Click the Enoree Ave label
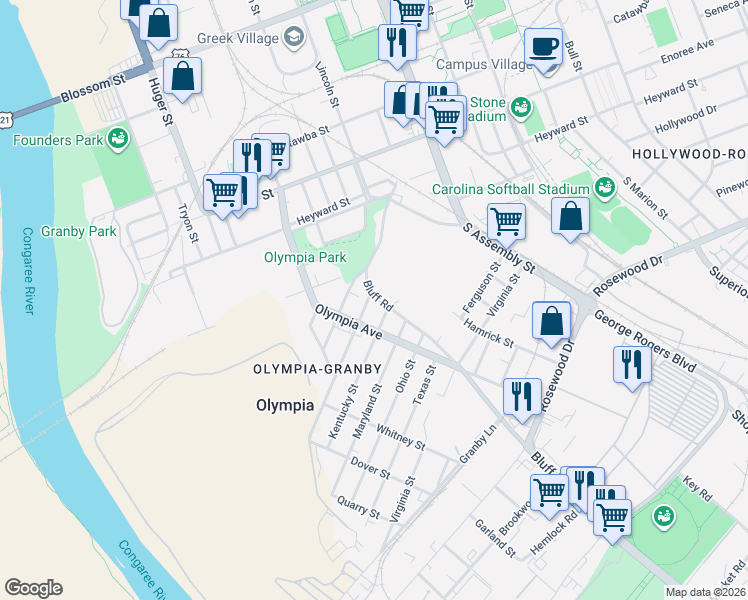This screenshot has width=748, height=600. [687, 52]
